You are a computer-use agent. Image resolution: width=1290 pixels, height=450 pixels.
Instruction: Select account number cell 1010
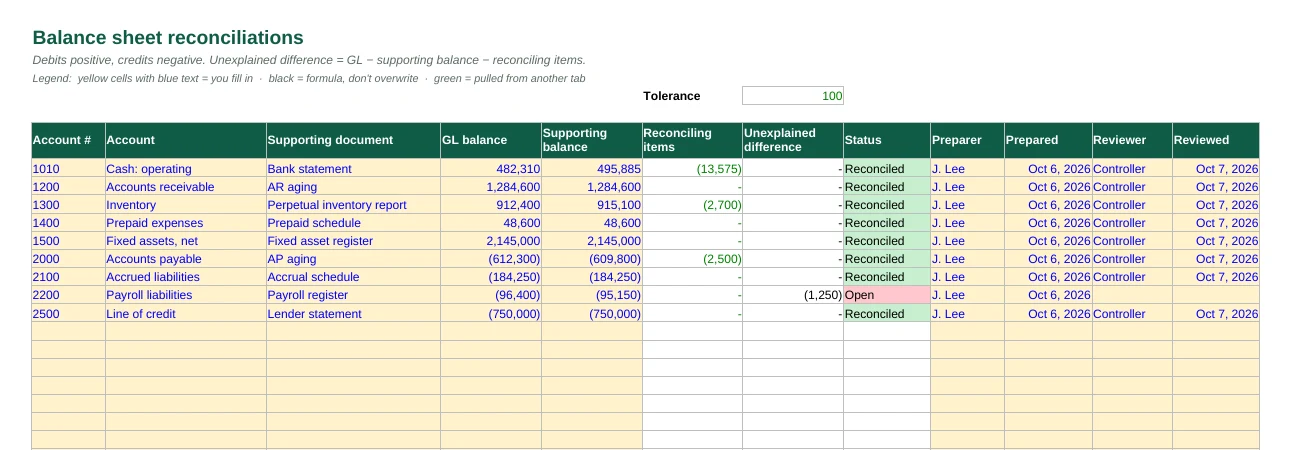68,169
